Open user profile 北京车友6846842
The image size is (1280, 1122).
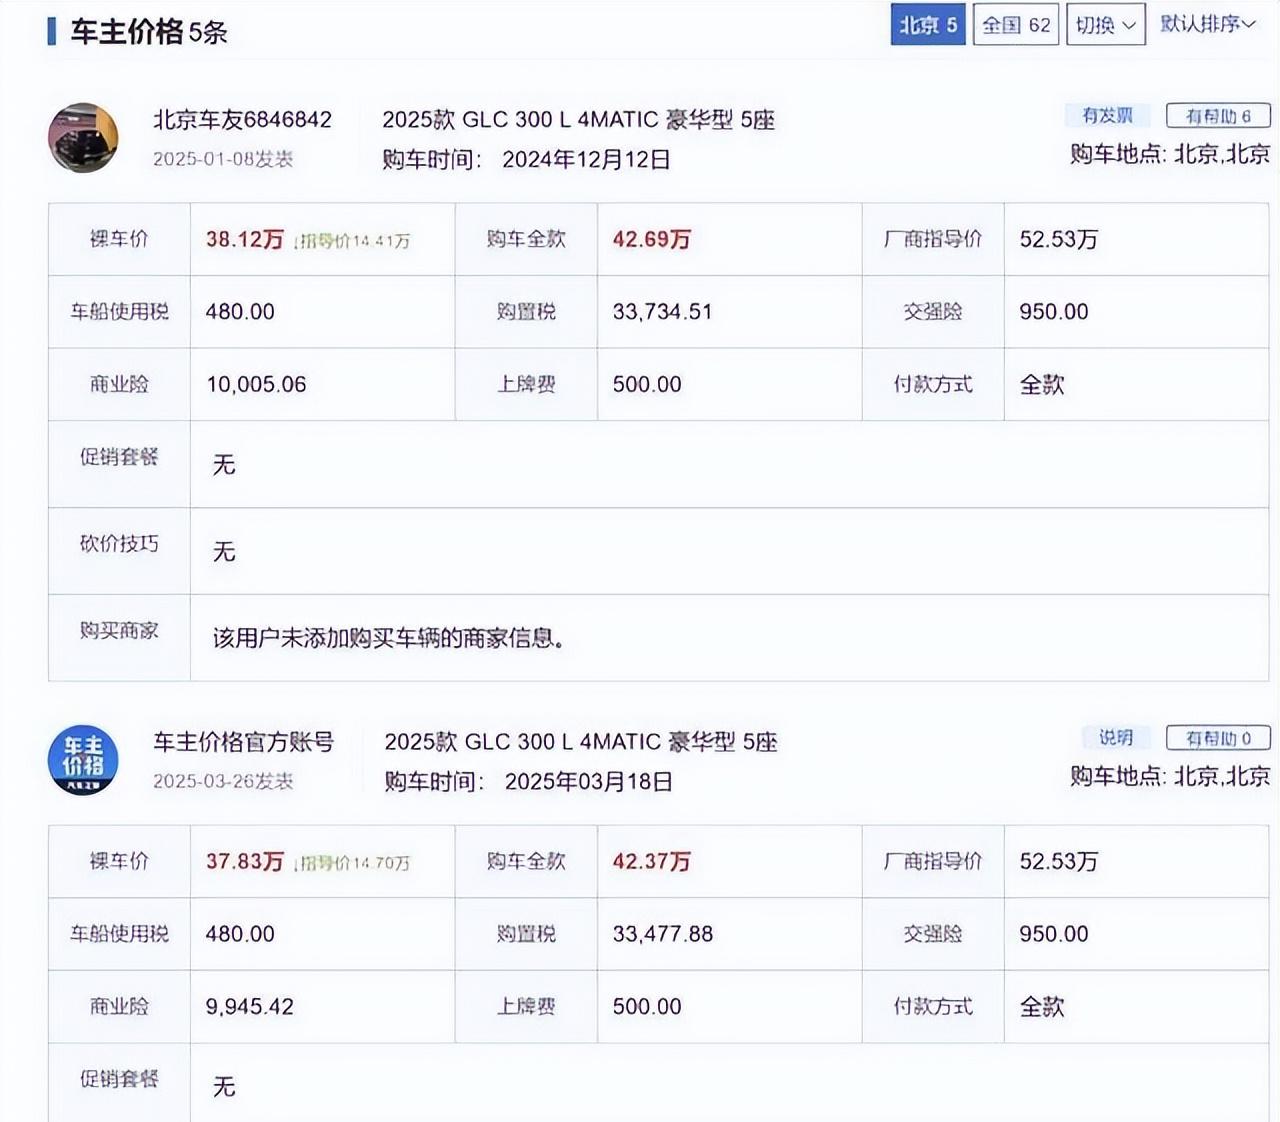click(x=242, y=120)
